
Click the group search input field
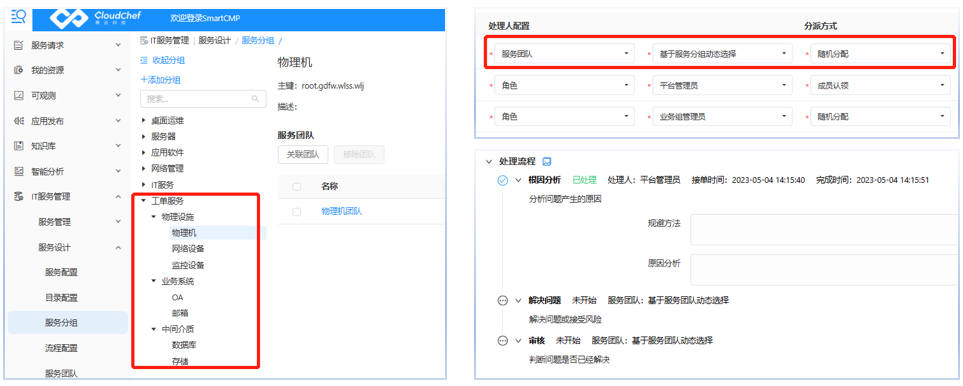(x=203, y=99)
